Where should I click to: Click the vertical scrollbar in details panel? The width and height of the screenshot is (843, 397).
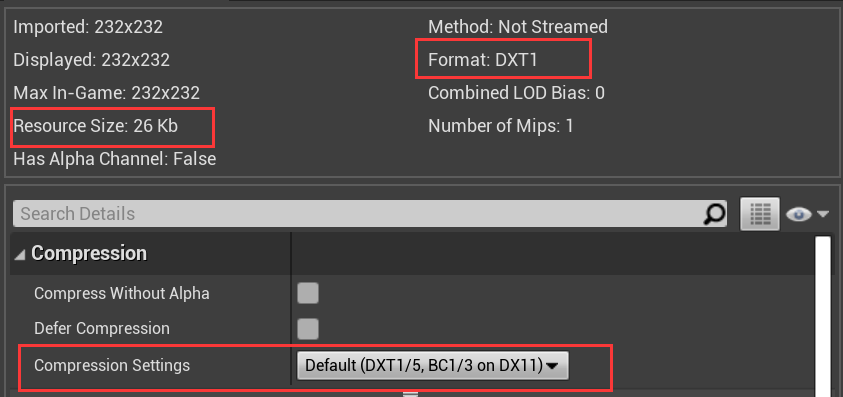click(x=823, y=316)
